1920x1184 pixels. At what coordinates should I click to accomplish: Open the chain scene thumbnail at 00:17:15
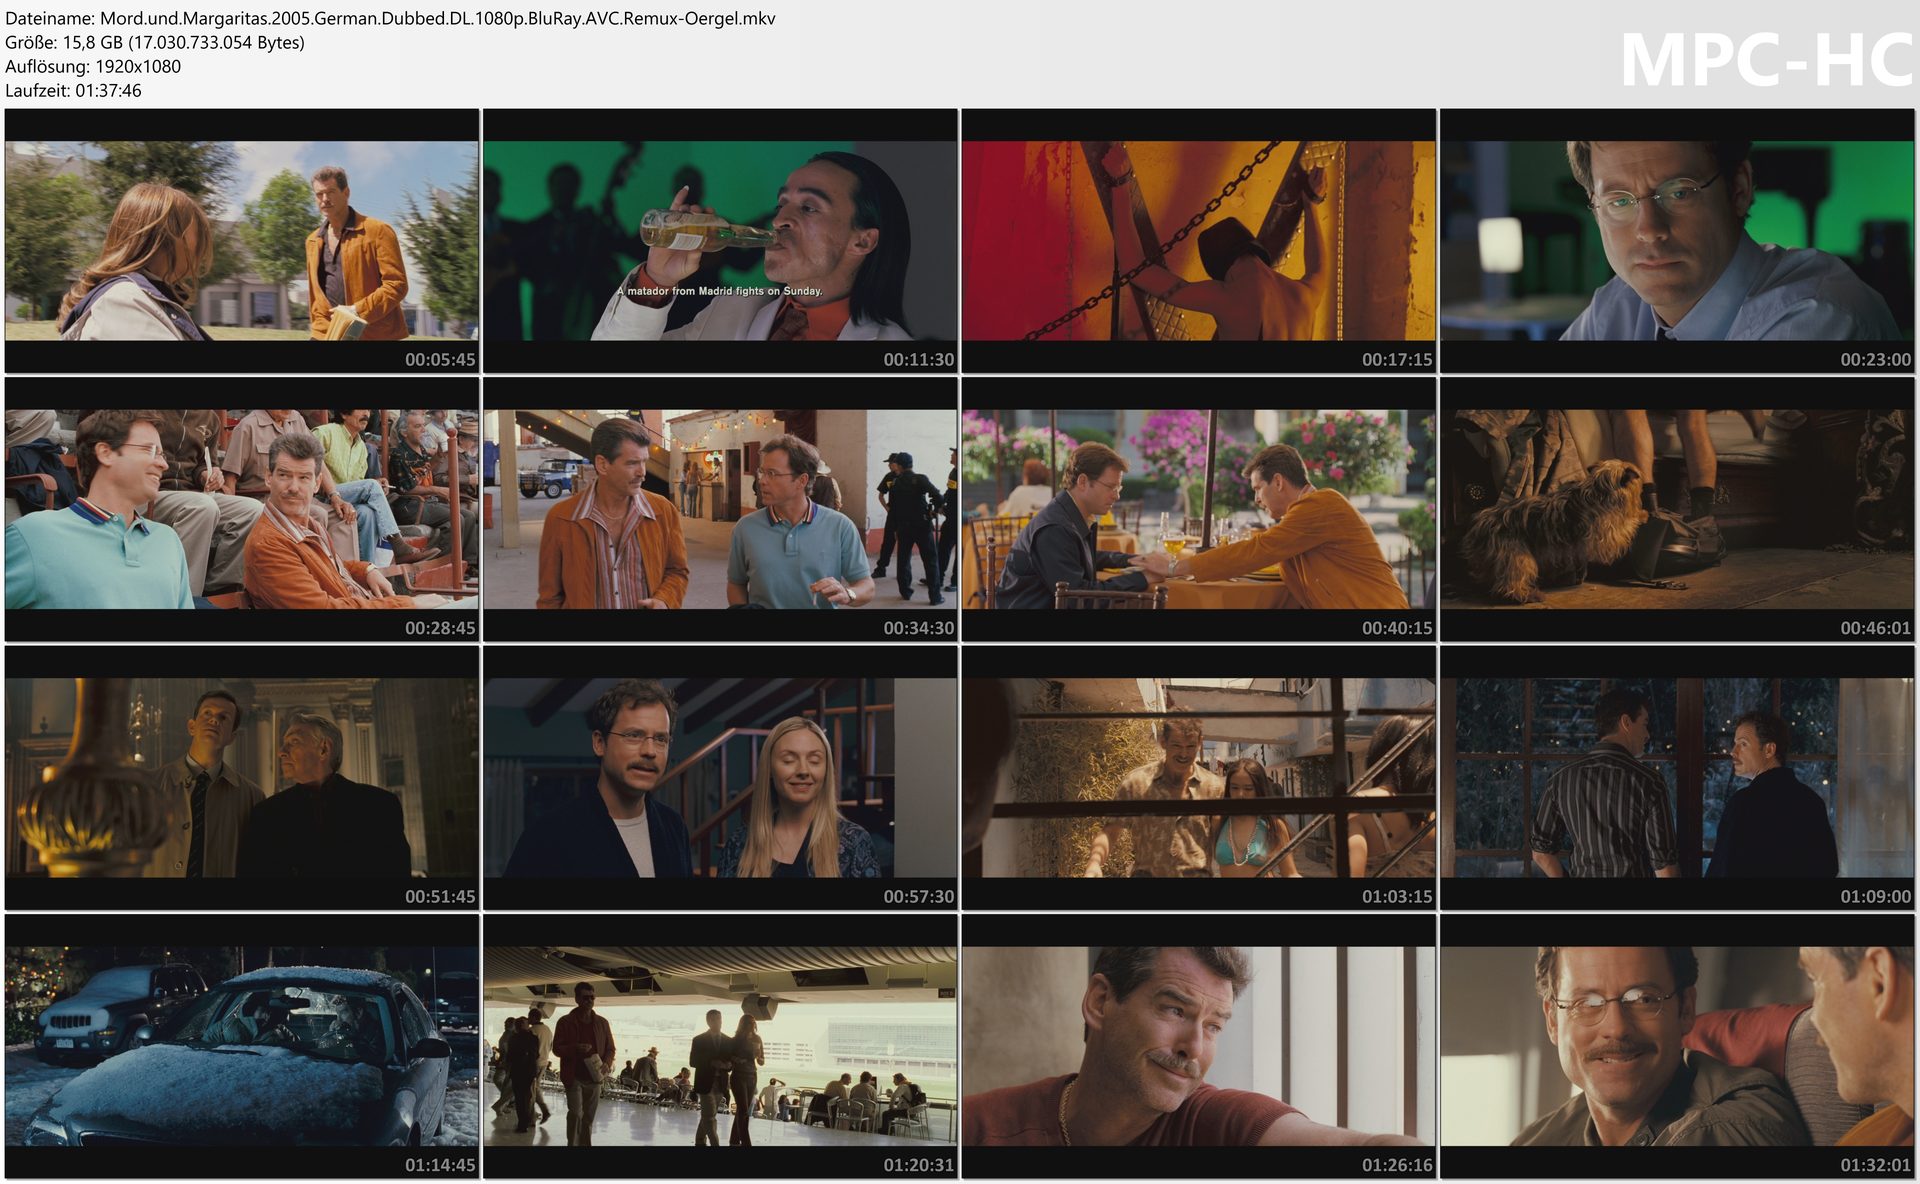(1198, 240)
